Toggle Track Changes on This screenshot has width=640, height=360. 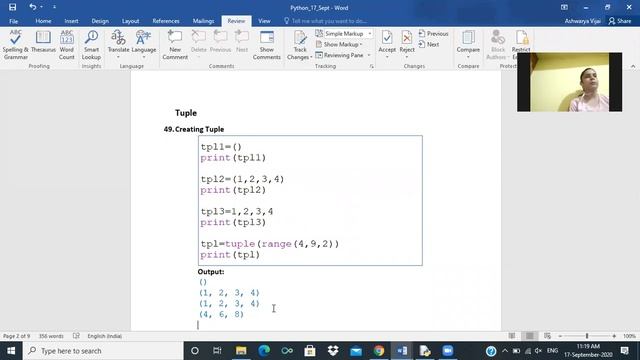point(300,45)
